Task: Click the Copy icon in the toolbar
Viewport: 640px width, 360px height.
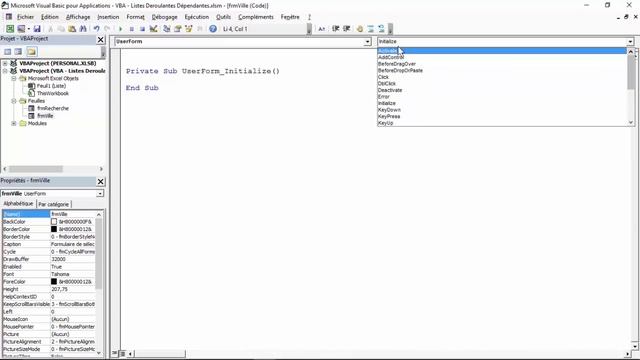Action: 61,29
